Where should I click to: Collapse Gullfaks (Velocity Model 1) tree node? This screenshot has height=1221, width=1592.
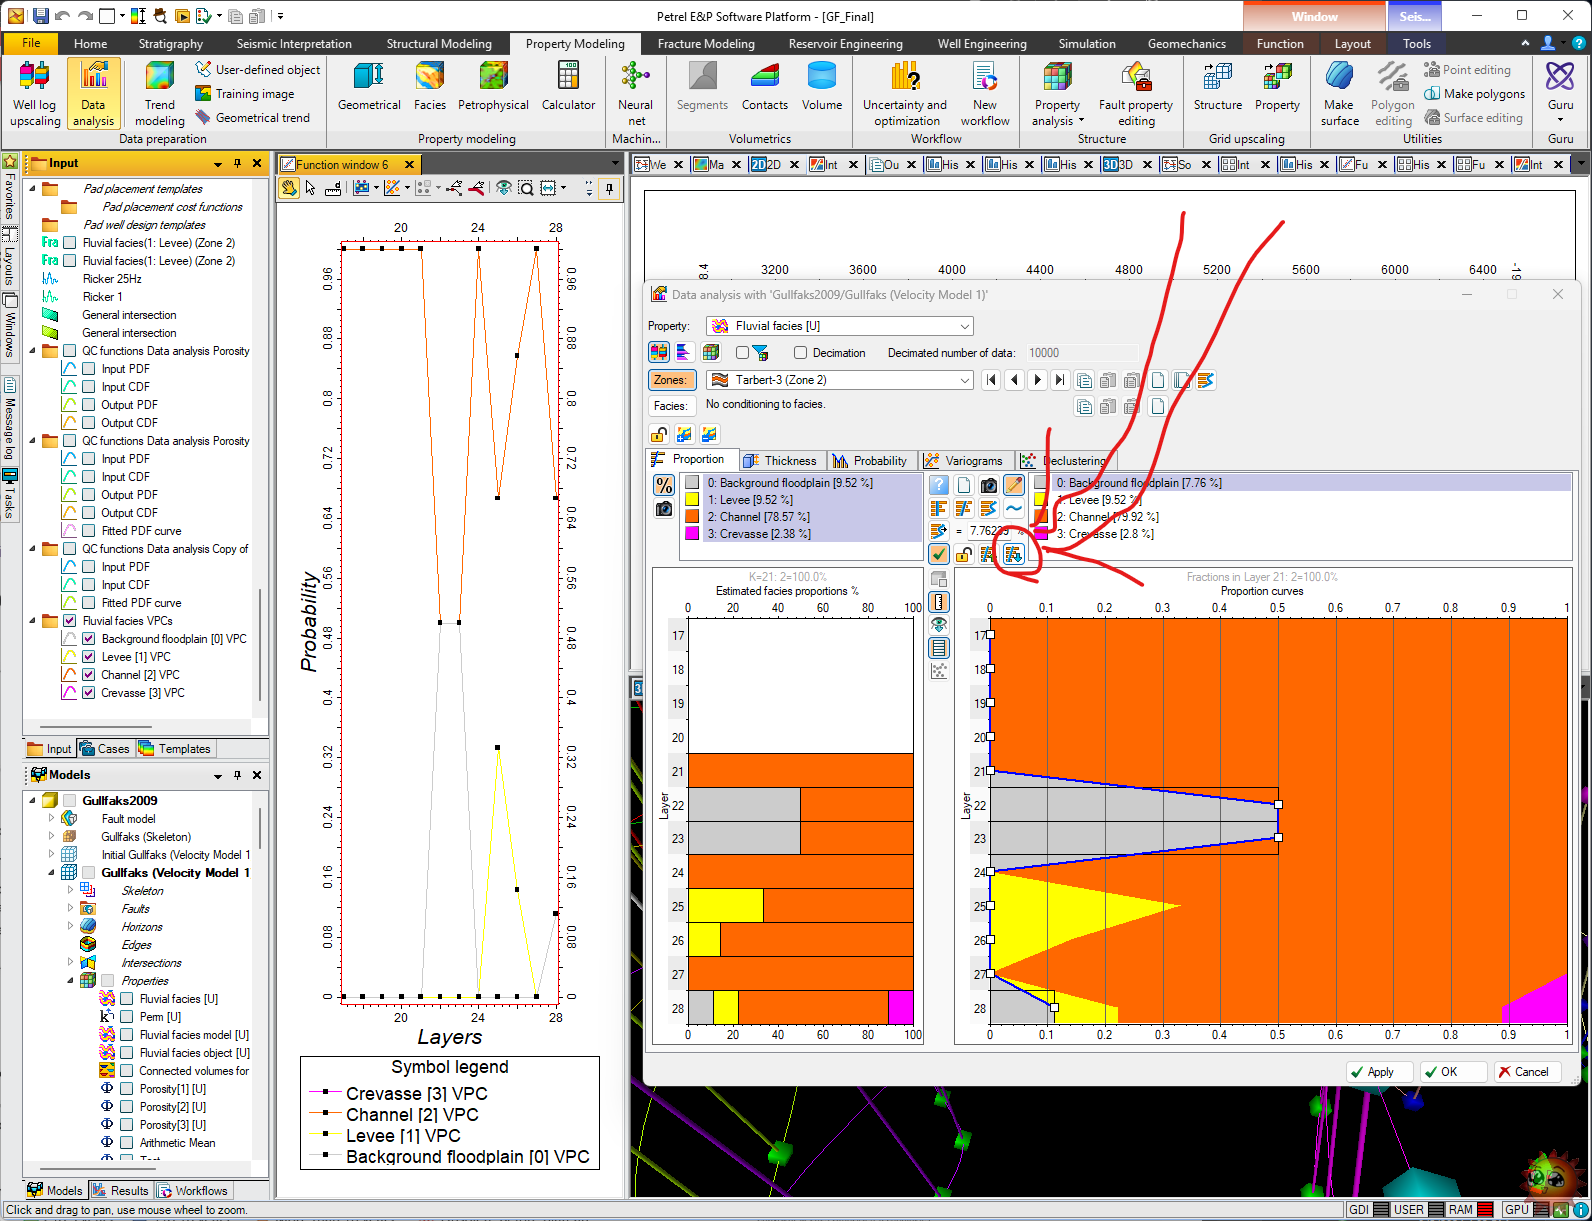point(51,873)
